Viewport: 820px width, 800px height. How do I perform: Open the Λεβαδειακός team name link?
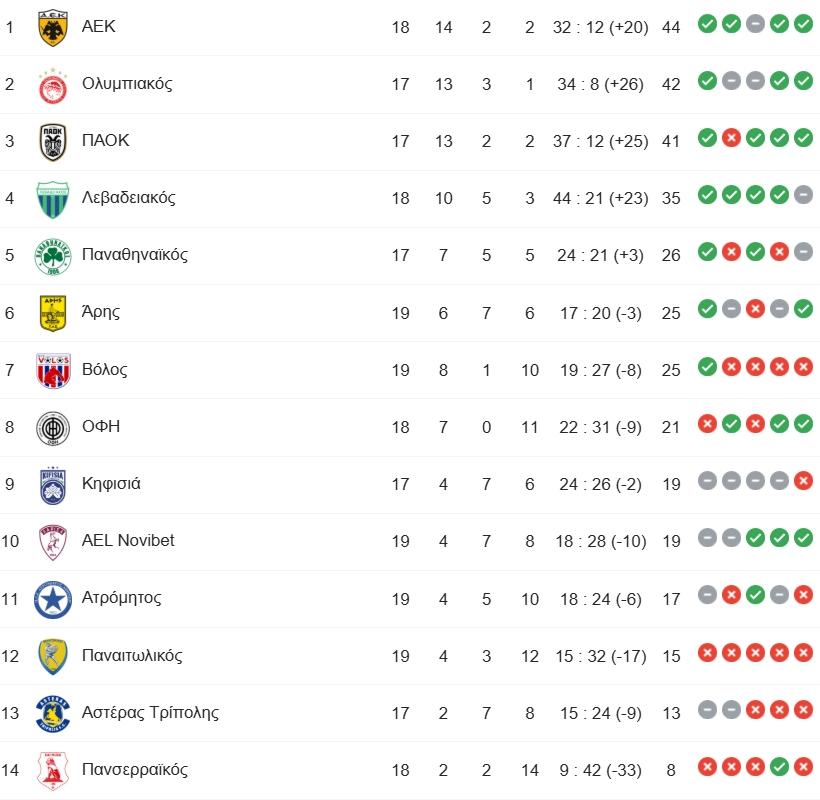128,197
